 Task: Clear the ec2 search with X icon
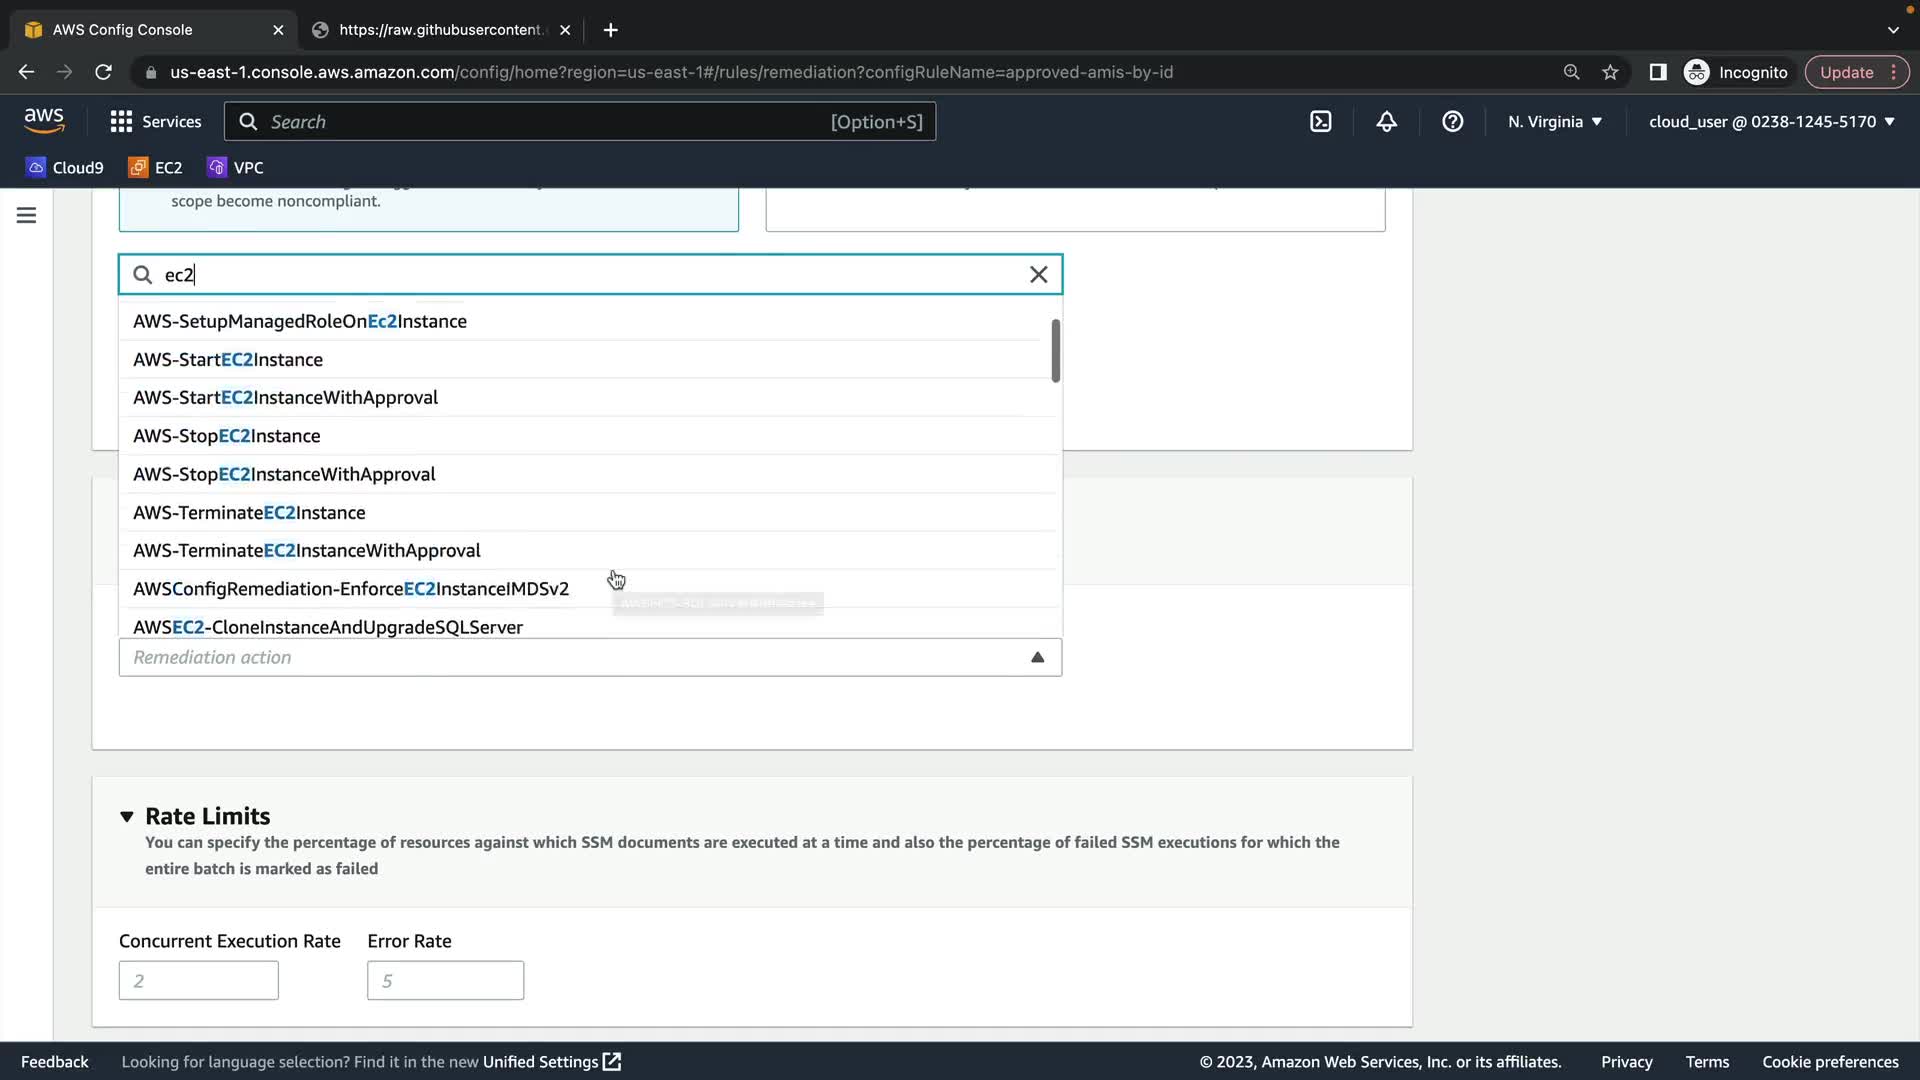pyautogui.click(x=1038, y=274)
